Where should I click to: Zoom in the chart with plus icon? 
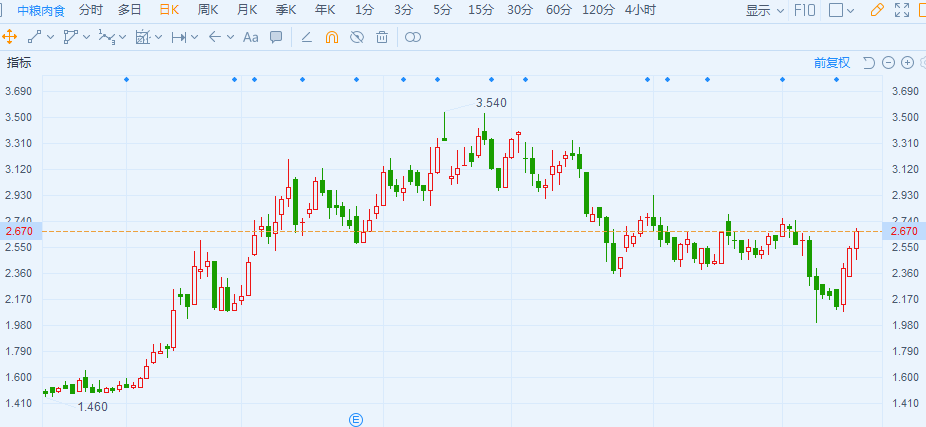(908, 63)
